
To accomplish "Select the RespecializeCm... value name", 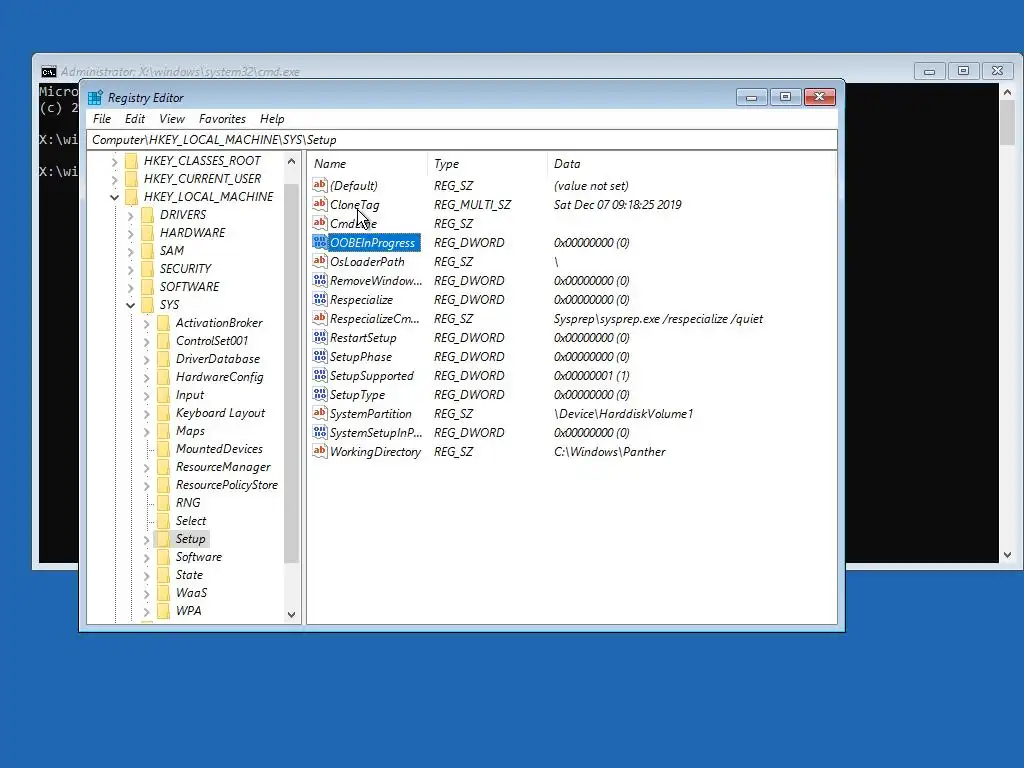I will [375, 319].
